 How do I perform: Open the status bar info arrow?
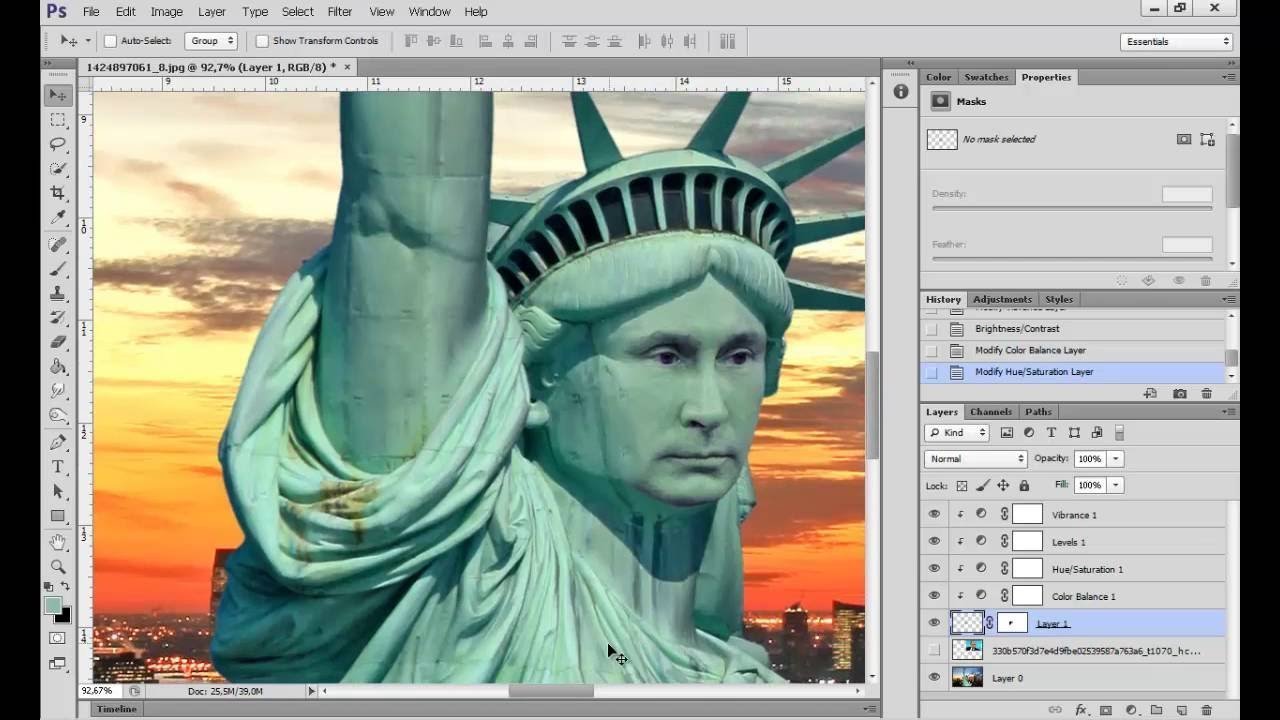(312, 691)
